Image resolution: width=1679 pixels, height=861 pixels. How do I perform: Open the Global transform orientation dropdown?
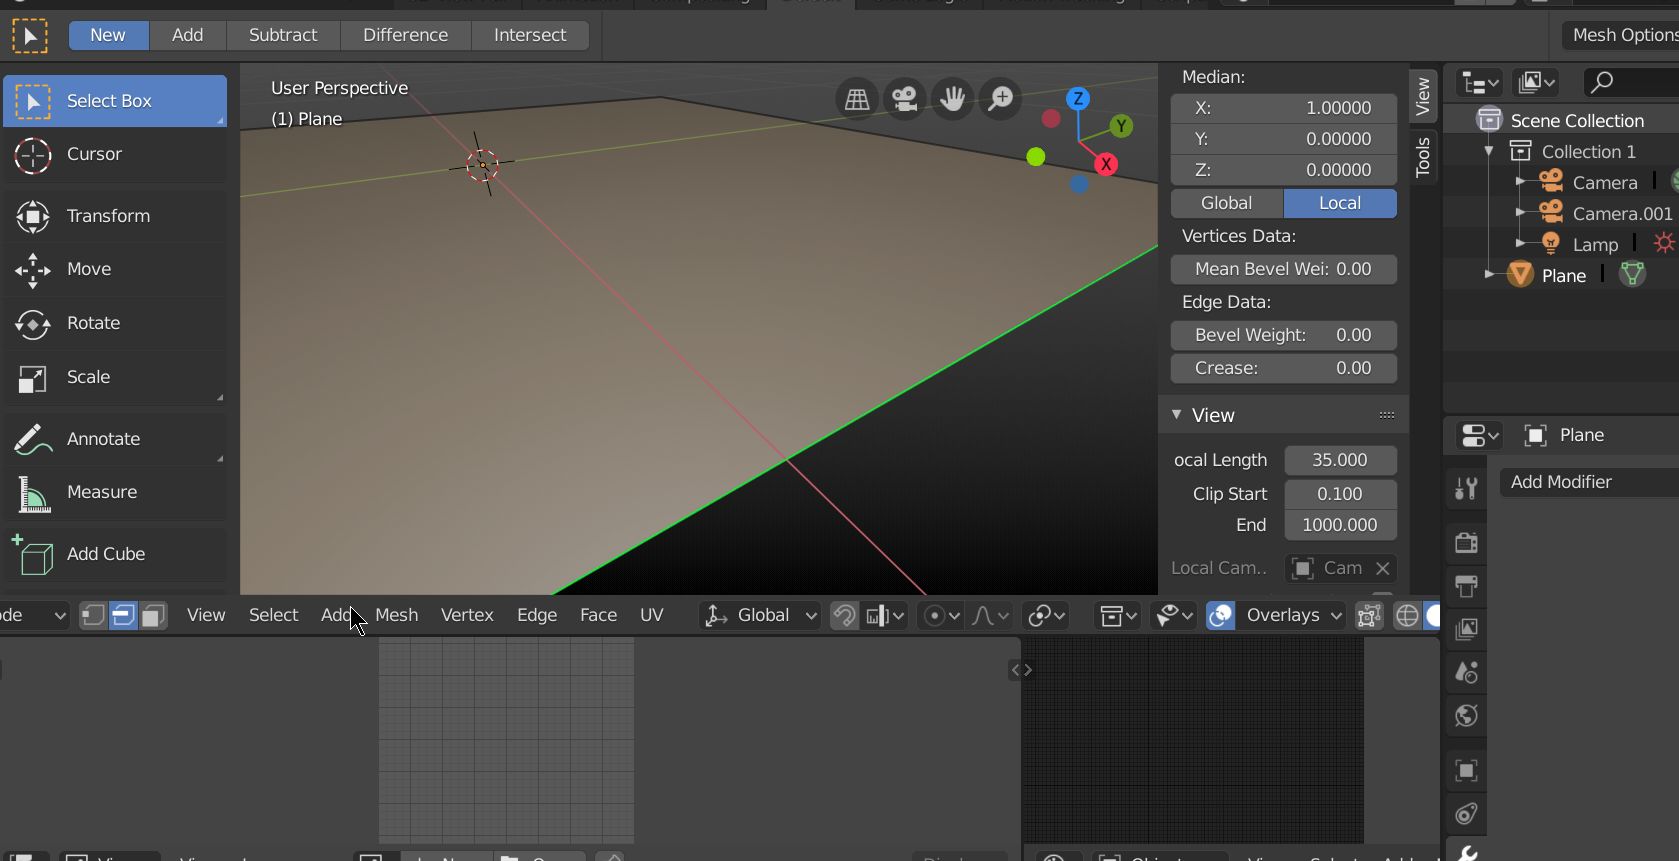tap(760, 615)
